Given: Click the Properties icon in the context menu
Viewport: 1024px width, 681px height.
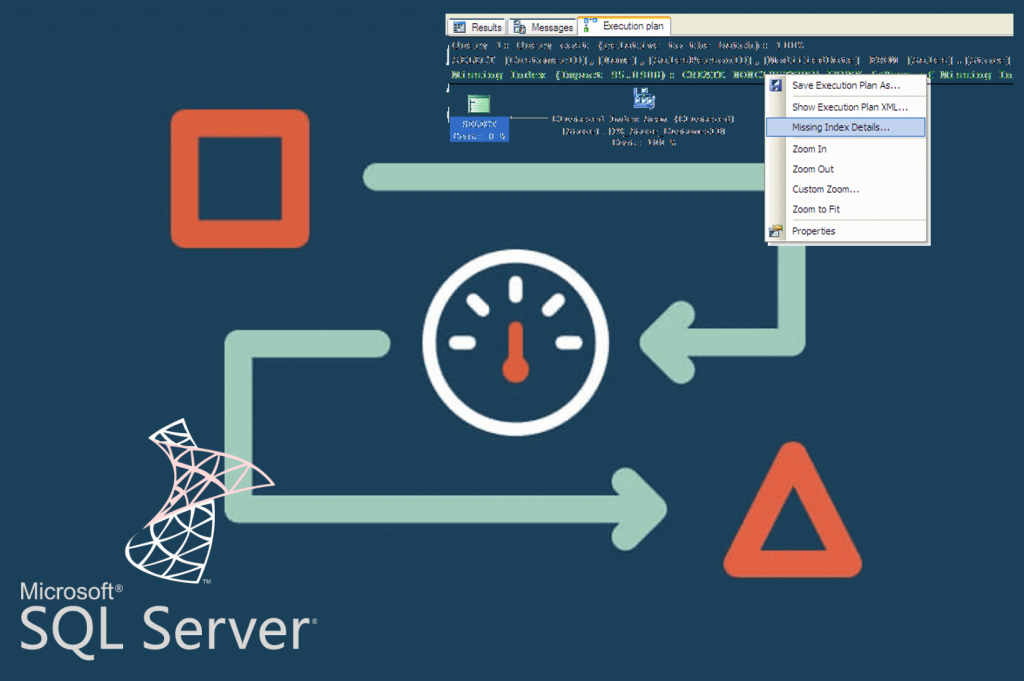Looking at the screenshot, I should (774, 231).
